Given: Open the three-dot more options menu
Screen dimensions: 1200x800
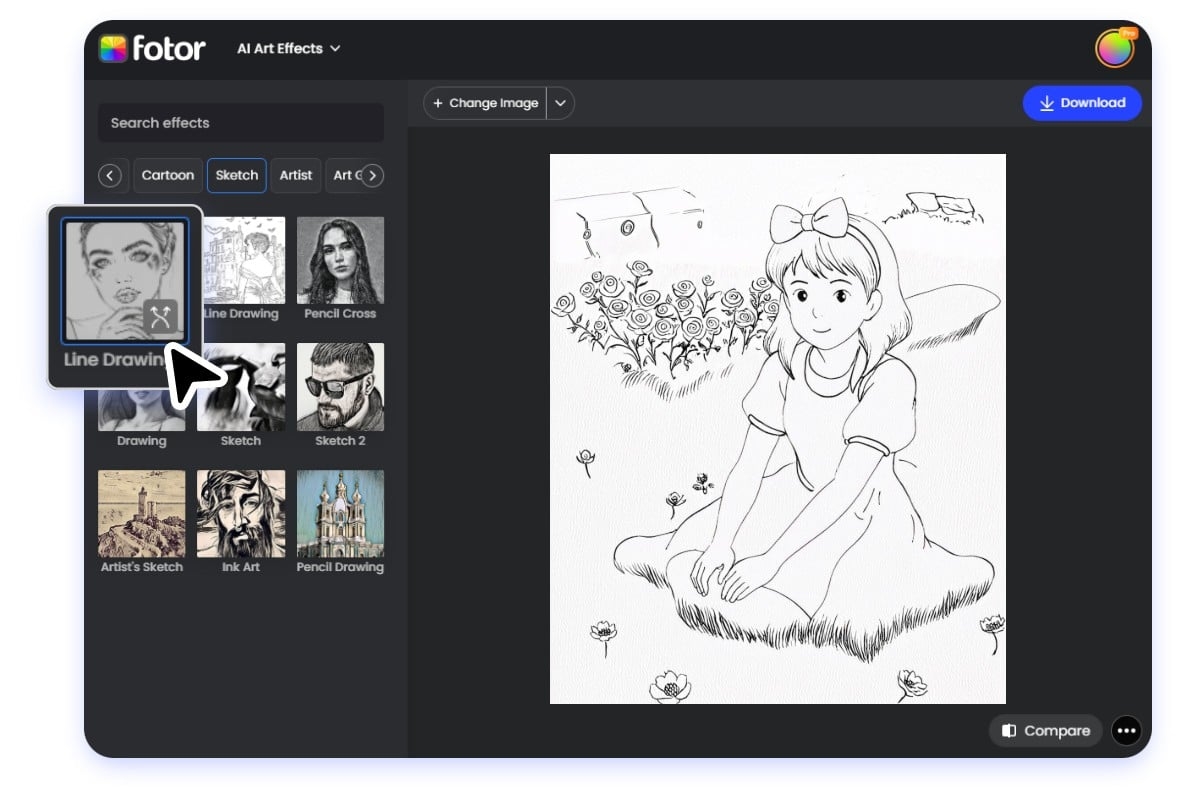Looking at the screenshot, I should tap(1126, 731).
